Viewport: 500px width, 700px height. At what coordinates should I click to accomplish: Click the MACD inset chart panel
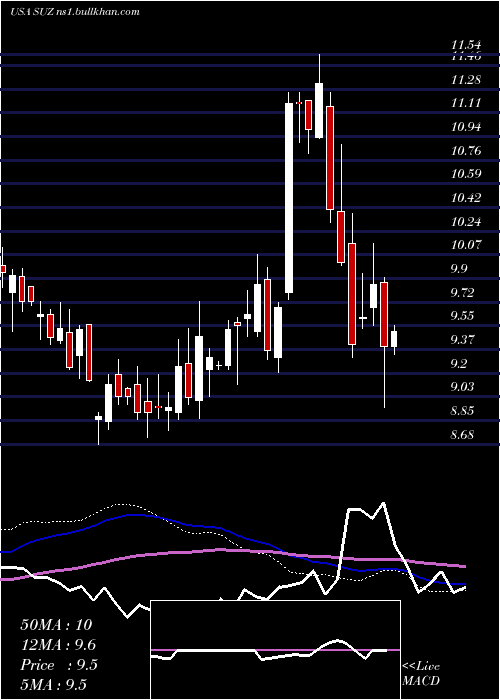click(275, 650)
